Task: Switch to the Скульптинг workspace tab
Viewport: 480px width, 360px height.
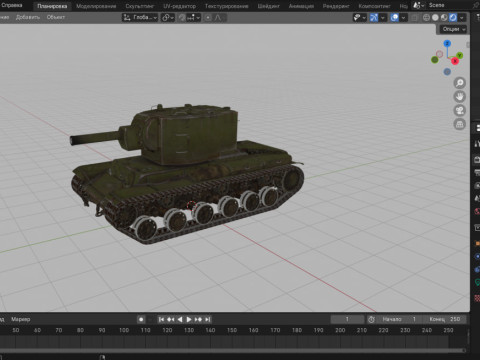Action: pyautogui.click(x=140, y=6)
